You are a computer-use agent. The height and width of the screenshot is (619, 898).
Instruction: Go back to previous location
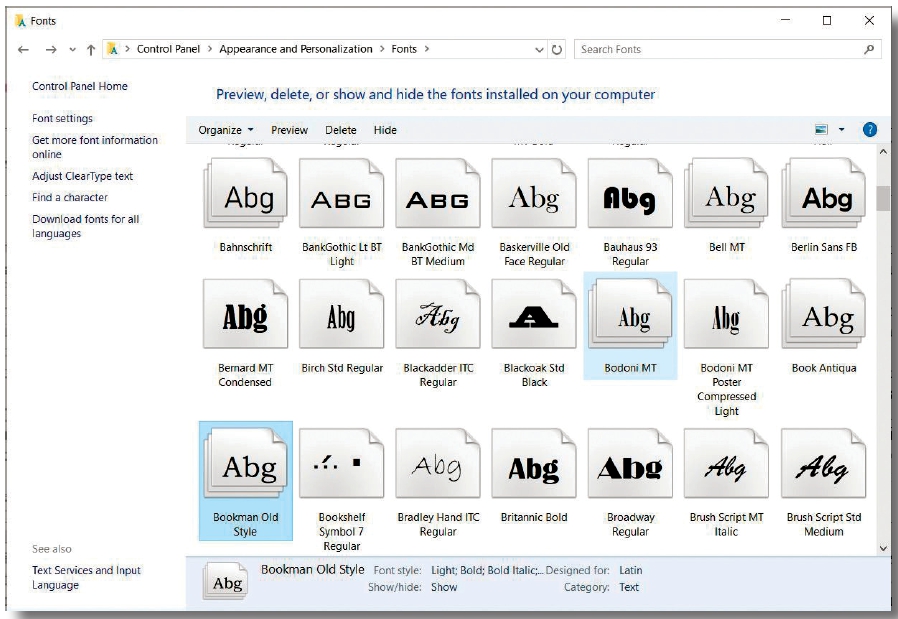[23, 50]
